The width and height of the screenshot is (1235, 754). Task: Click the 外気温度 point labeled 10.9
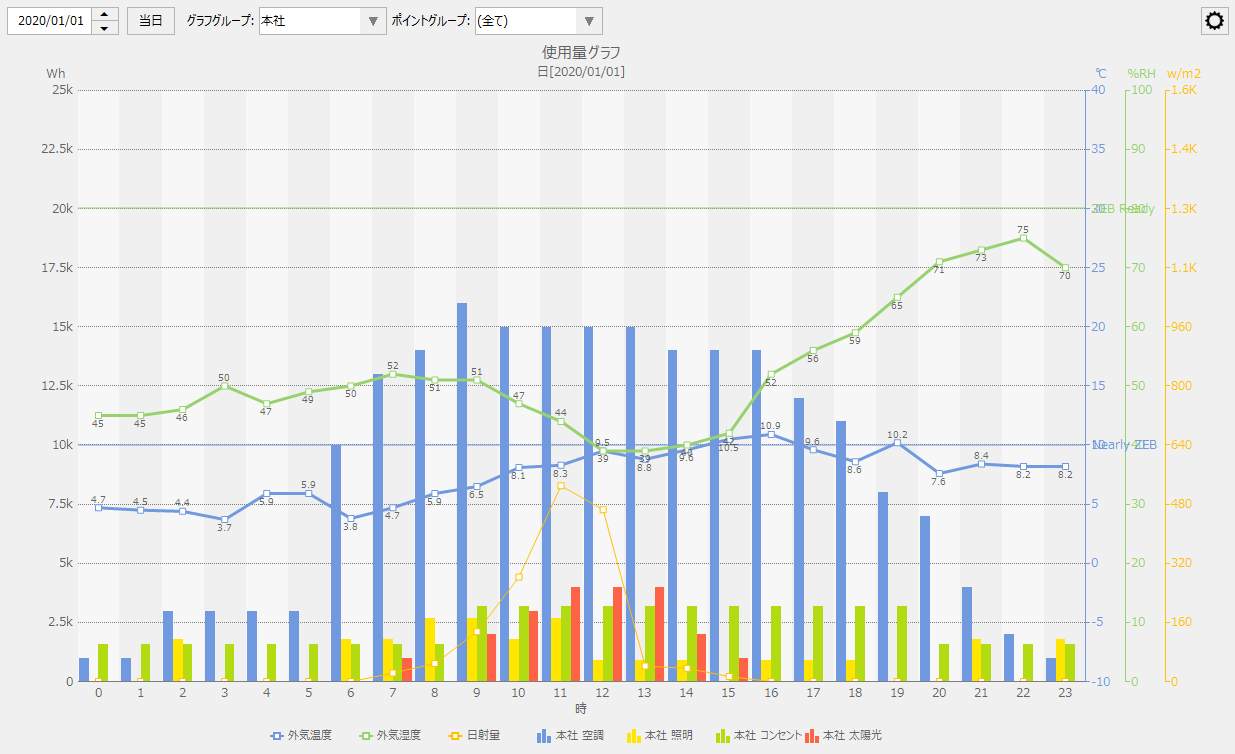click(x=770, y=434)
